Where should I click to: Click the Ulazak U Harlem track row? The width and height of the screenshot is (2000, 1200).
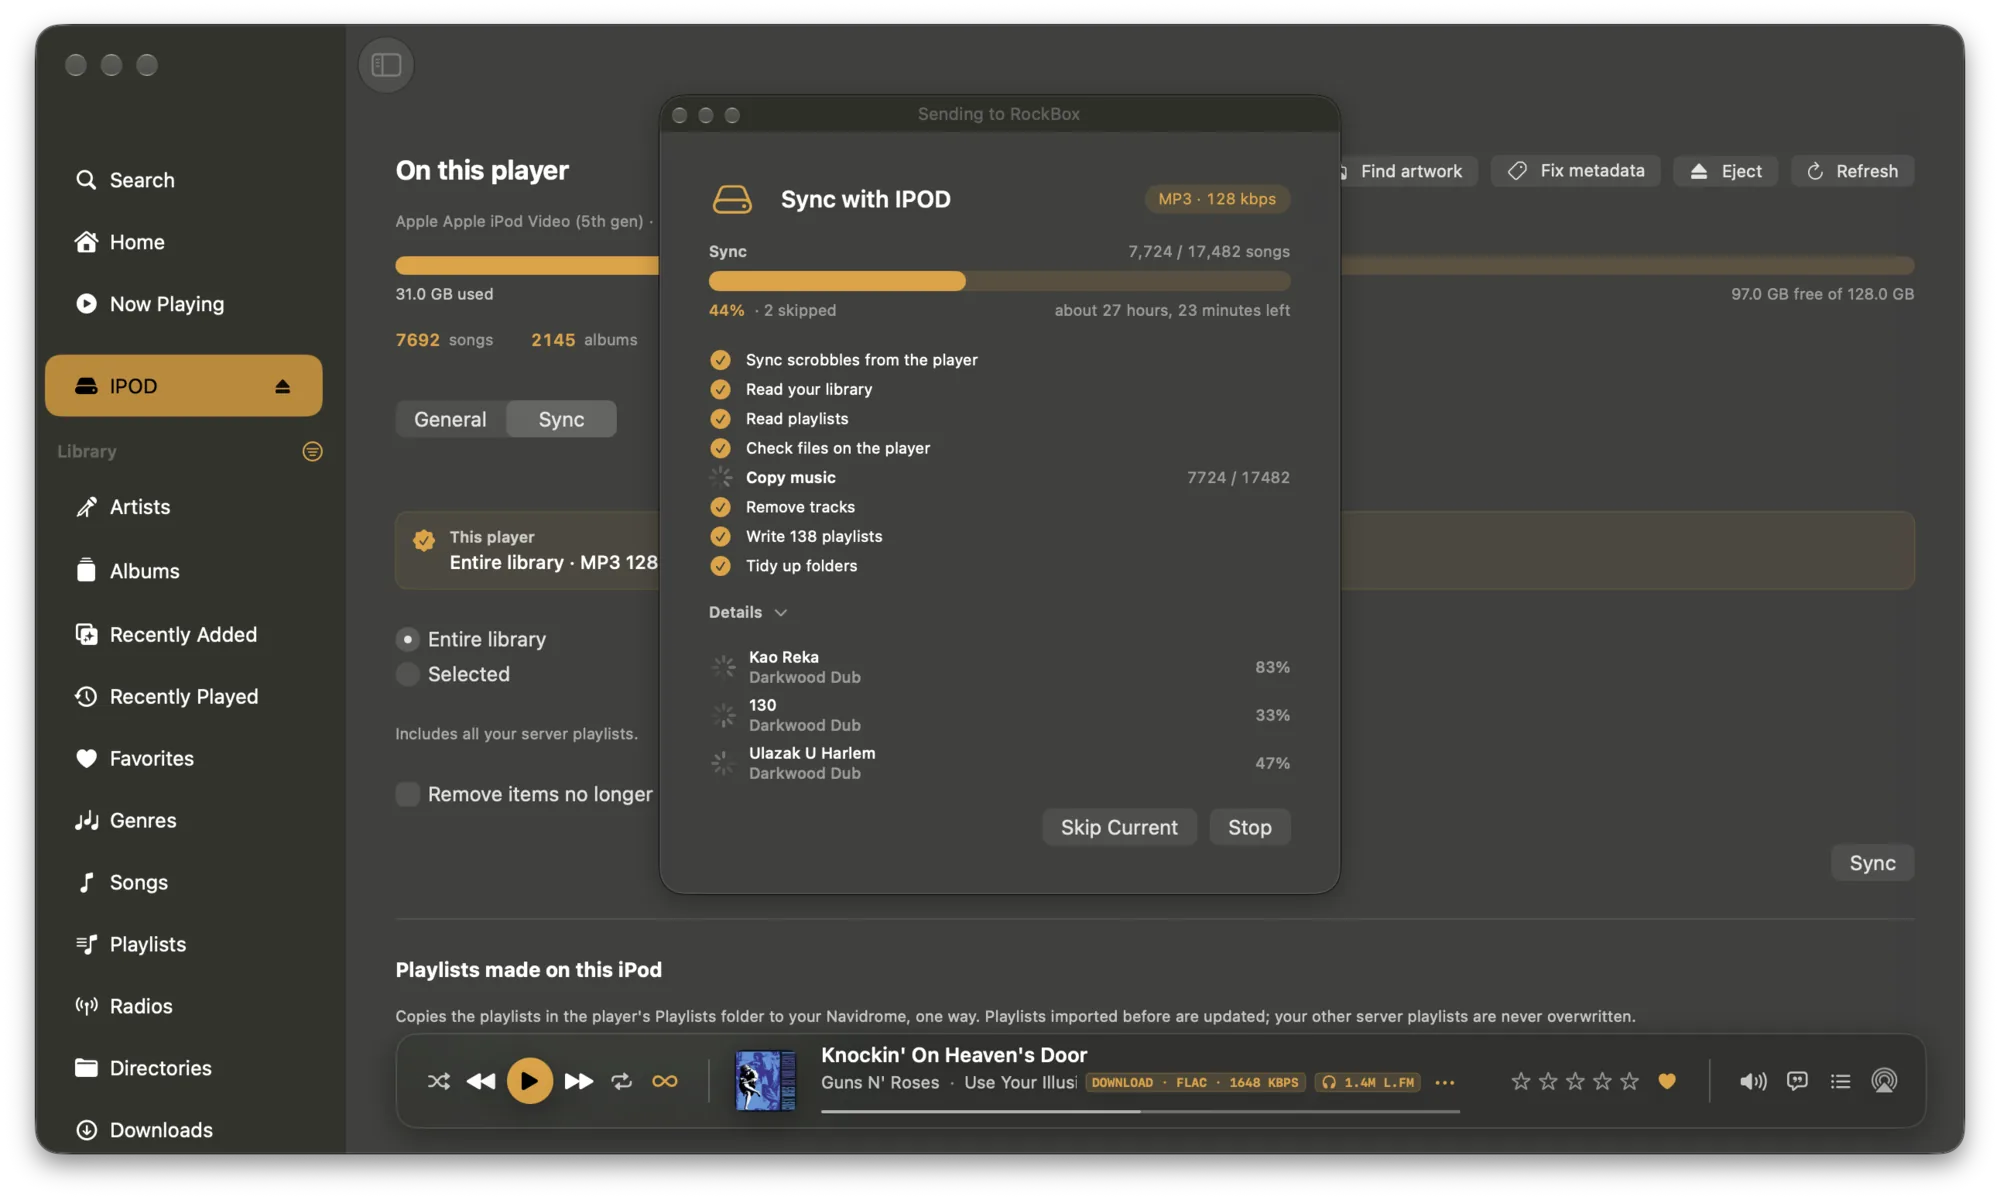(1000, 764)
